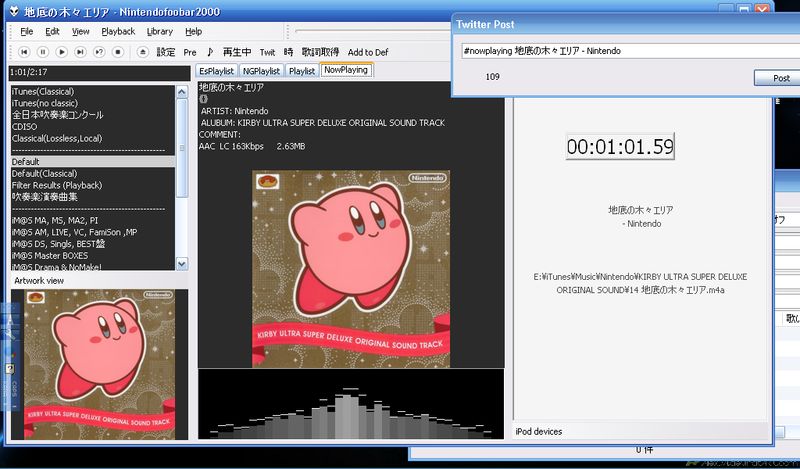Screen dimensions: 800x469
Task: Click the spectrum visualizer panel
Action: [351, 404]
